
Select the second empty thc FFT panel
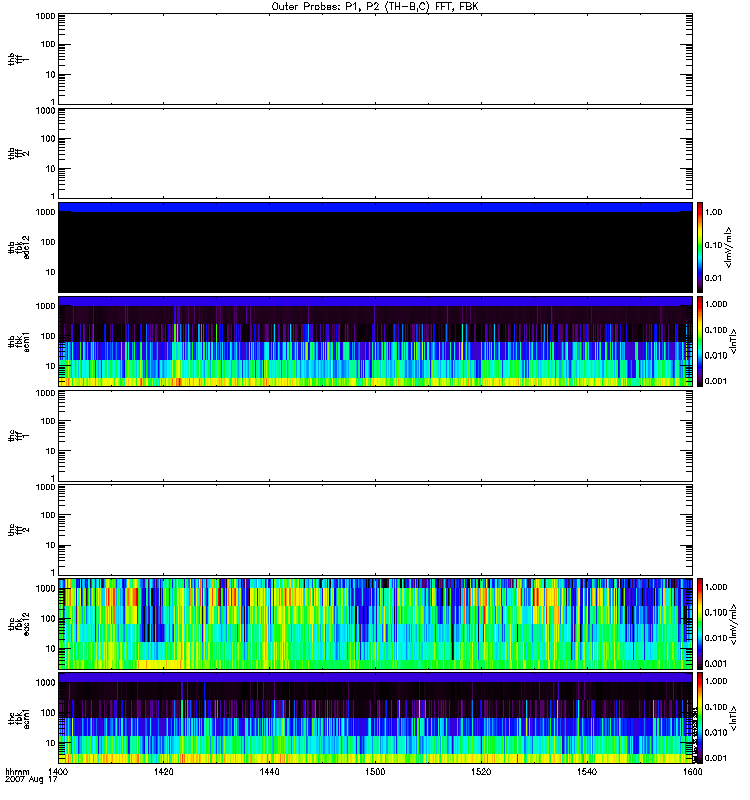(375, 529)
